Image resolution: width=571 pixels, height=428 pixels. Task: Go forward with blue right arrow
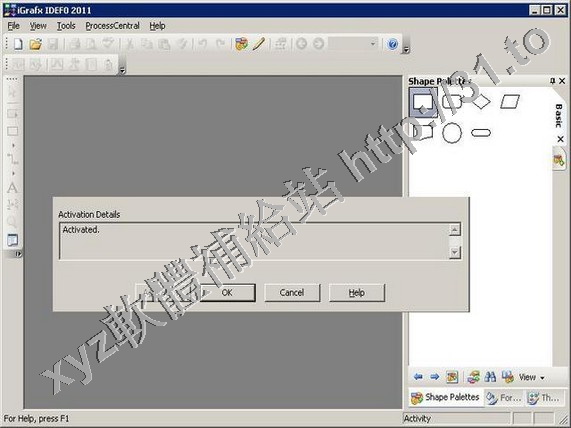(x=434, y=377)
